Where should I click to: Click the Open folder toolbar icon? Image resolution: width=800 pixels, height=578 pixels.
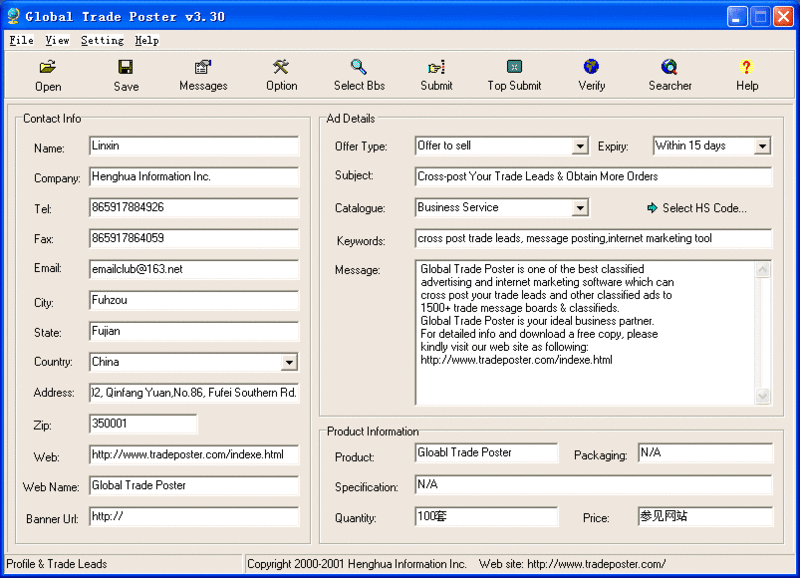(x=47, y=67)
